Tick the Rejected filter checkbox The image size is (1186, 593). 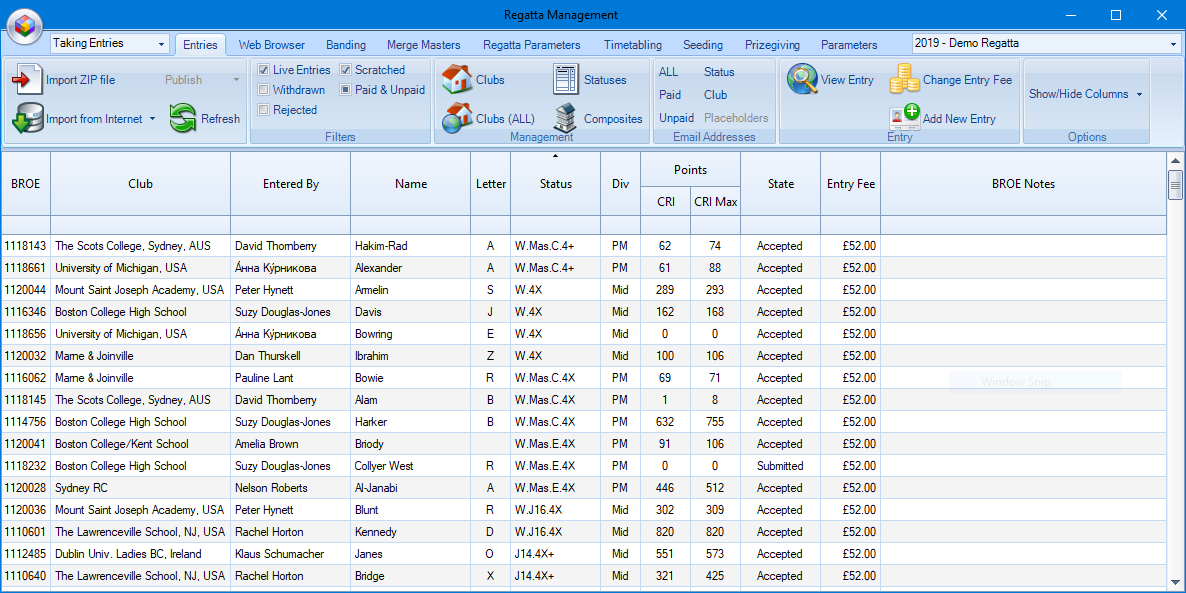click(263, 110)
